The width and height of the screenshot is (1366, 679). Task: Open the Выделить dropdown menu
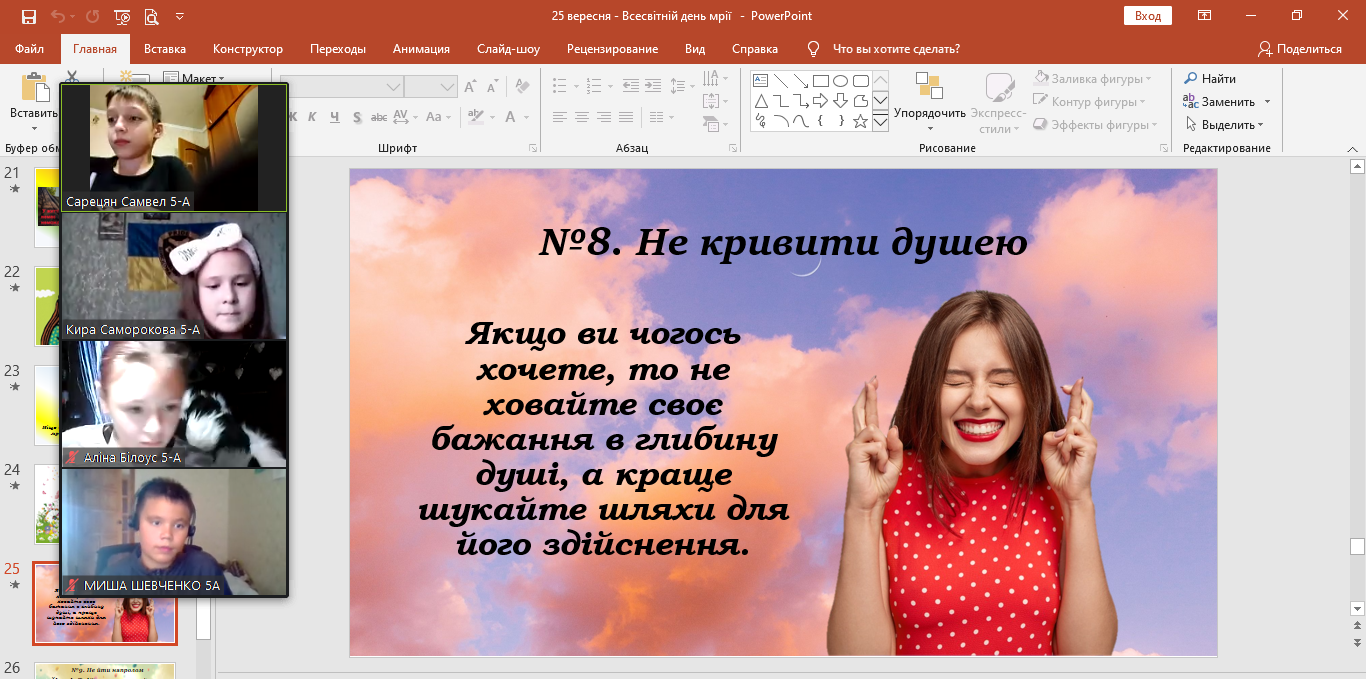[1225, 125]
